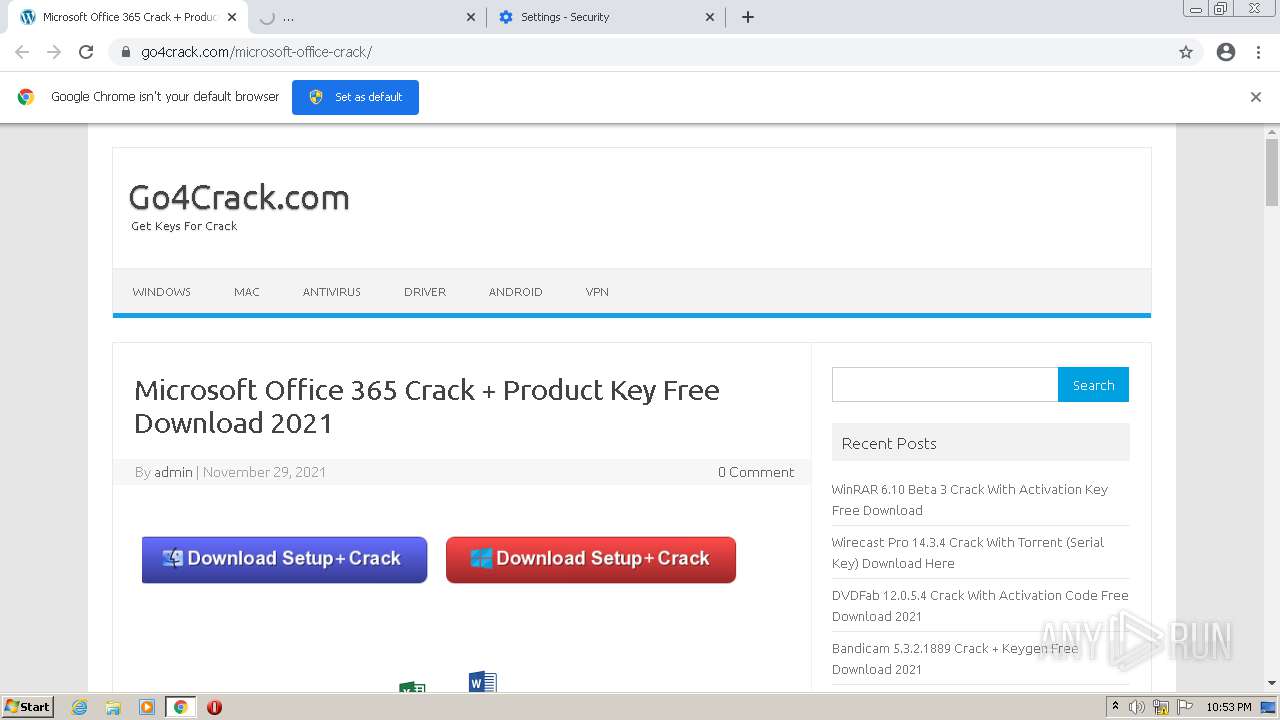Click the blue Download Setup+Crack button

(x=284, y=559)
